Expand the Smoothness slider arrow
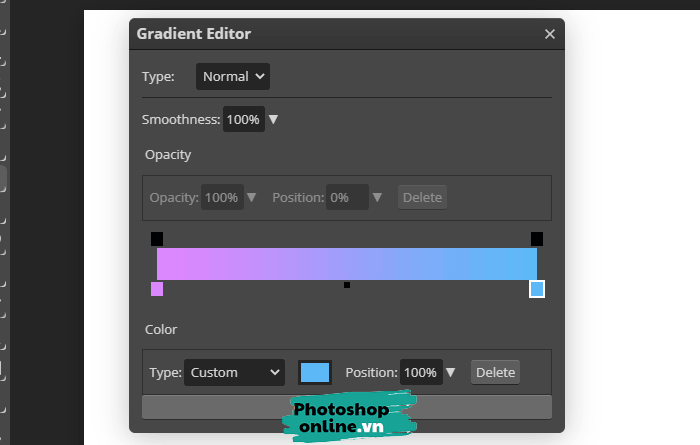The image size is (700, 445). pyautogui.click(x=273, y=120)
